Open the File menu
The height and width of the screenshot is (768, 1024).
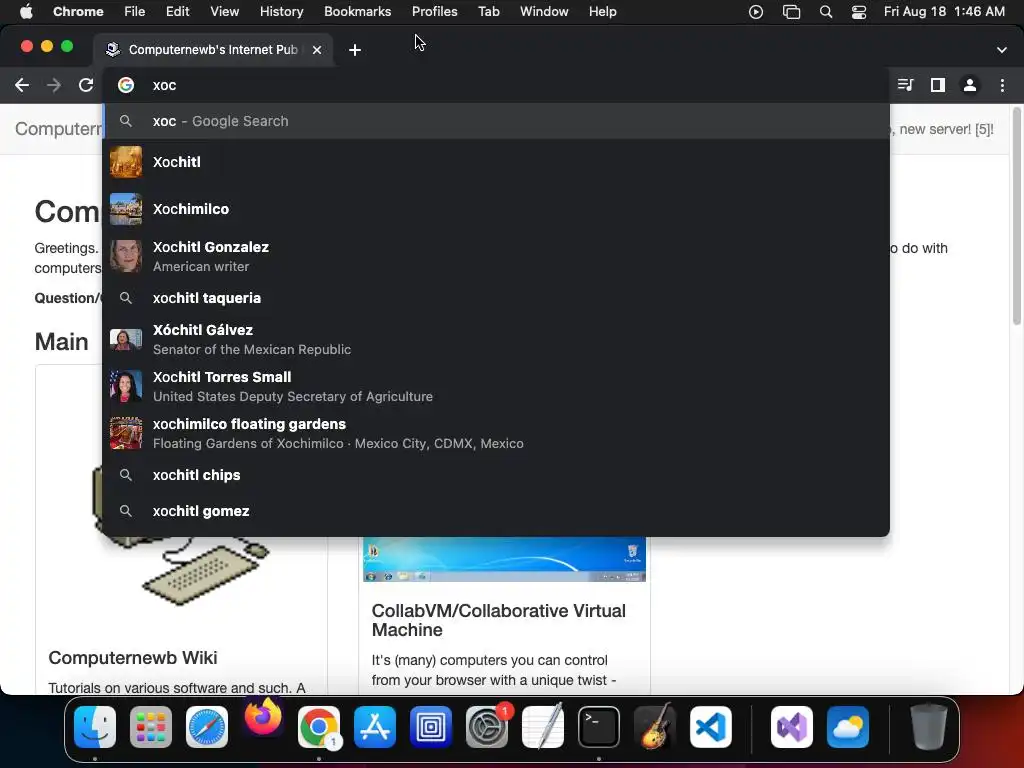click(135, 12)
